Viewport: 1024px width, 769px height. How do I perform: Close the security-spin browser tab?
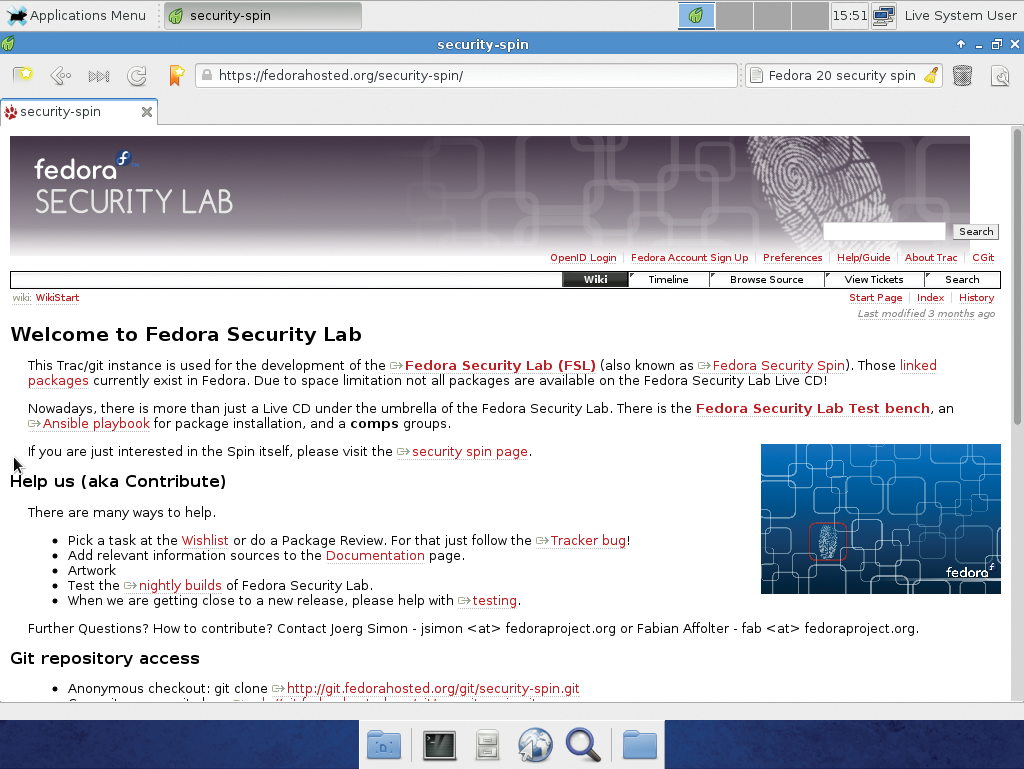pyautogui.click(x=146, y=112)
